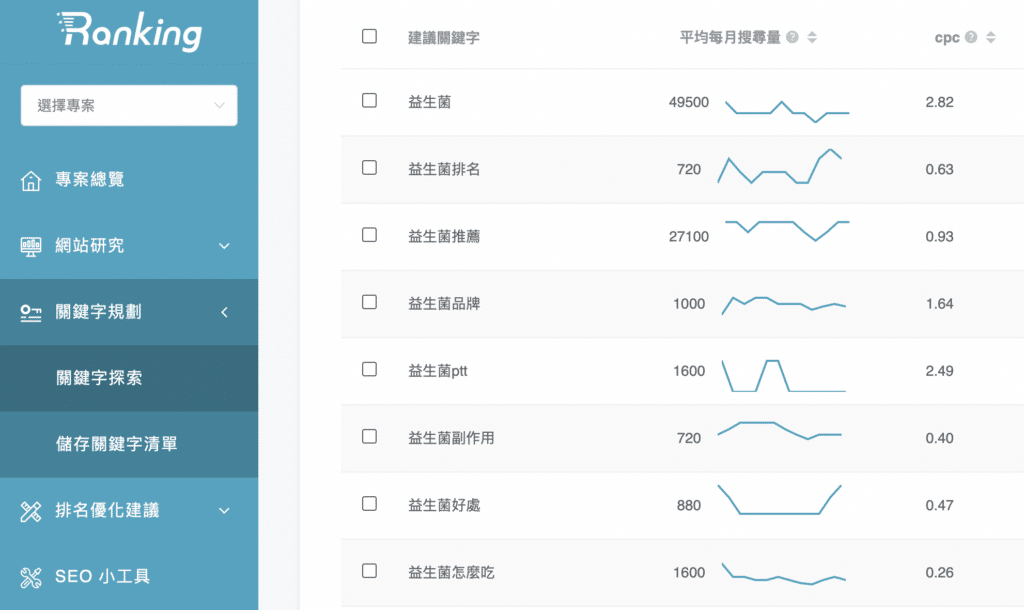Click the Ranking logo
This screenshot has width=1024, height=610.
[129, 31]
